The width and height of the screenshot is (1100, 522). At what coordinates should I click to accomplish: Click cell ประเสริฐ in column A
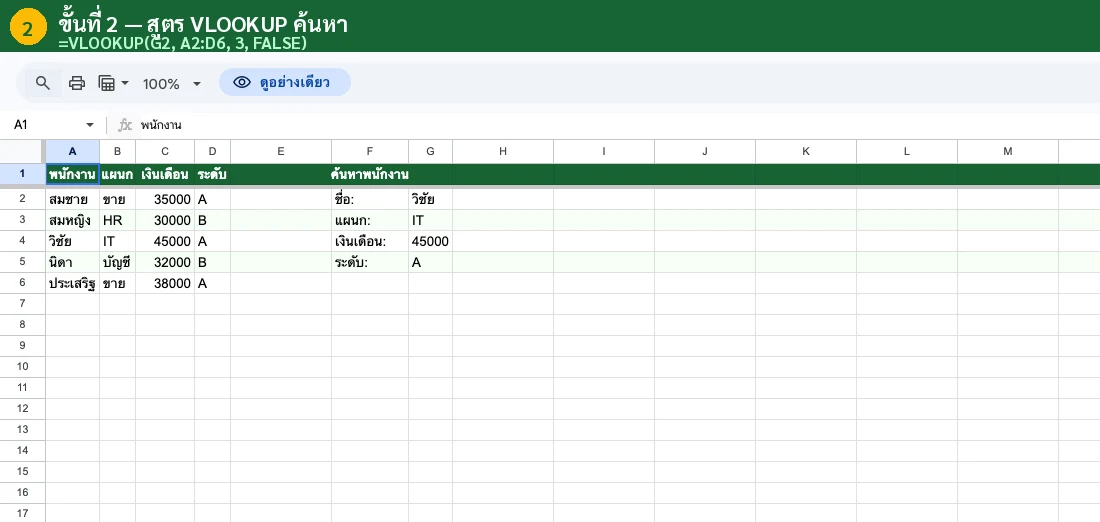72,283
